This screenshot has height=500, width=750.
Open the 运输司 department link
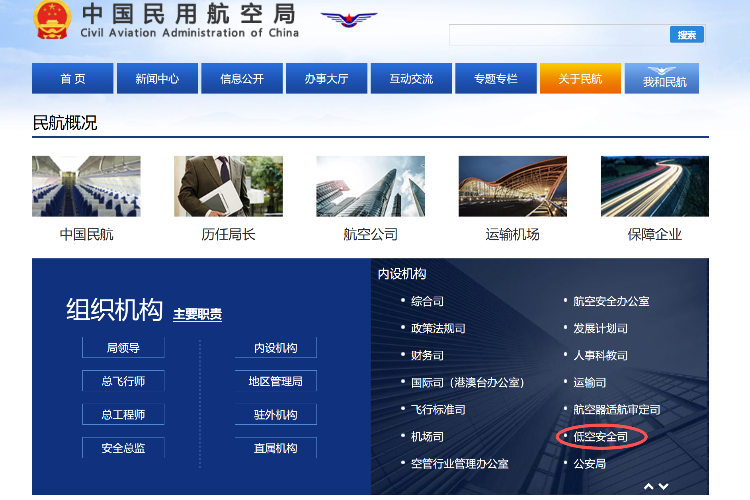[x=590, y=383]
